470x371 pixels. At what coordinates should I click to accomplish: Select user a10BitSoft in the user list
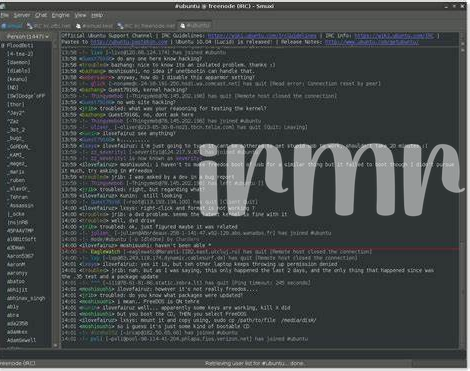pyautogui.click(x=21, y=239)
